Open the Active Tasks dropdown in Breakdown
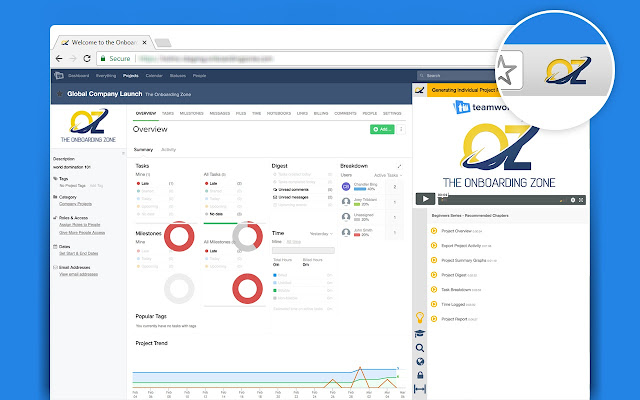This screenshot has width=640, height=400. click(388, 176)
